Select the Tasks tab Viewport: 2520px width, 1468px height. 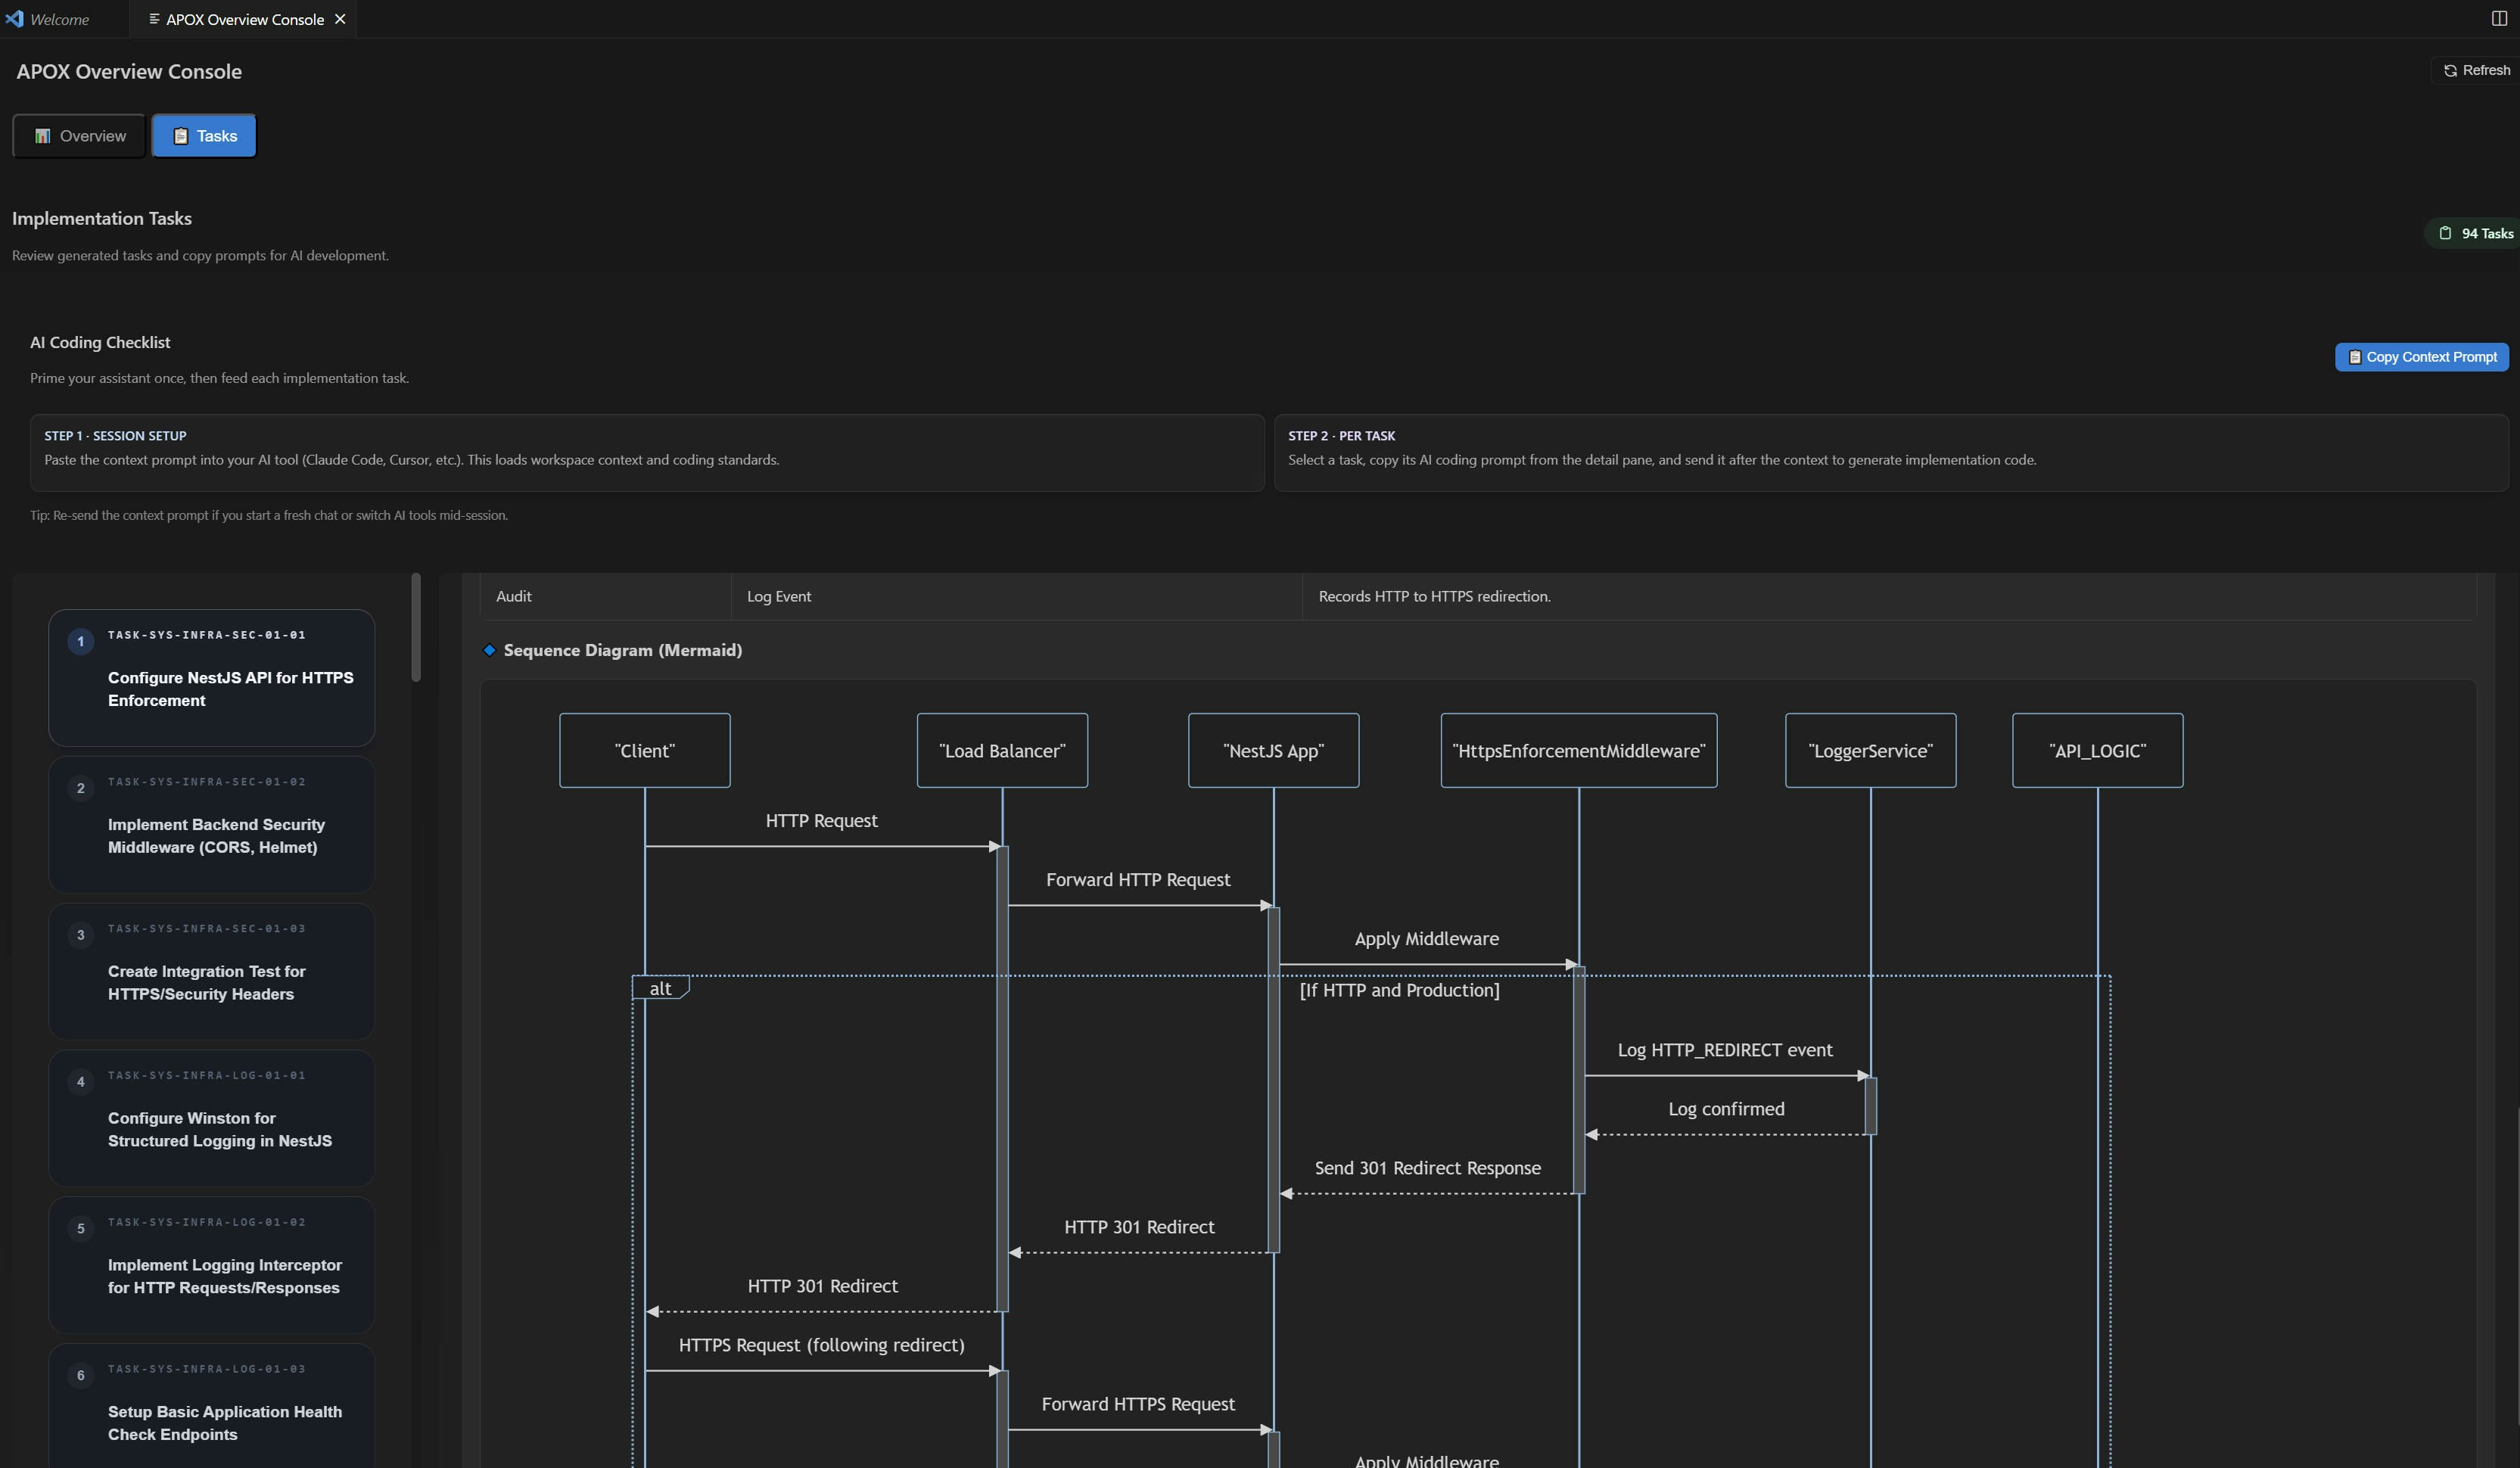pos(204,136)
